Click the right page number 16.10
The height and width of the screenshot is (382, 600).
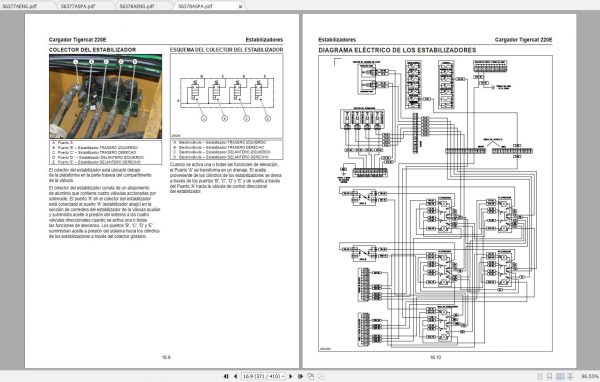(x=435, y=357)
